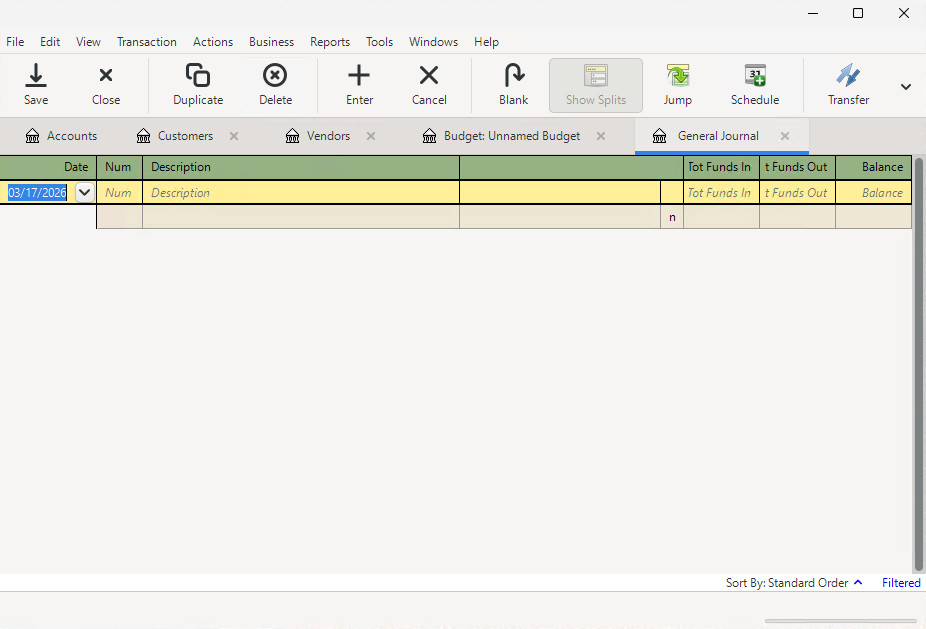Image resolution: width=926 pixels, height=629 pixels.
Task: Switch to the Customers tab
Action: pos(185,136)
